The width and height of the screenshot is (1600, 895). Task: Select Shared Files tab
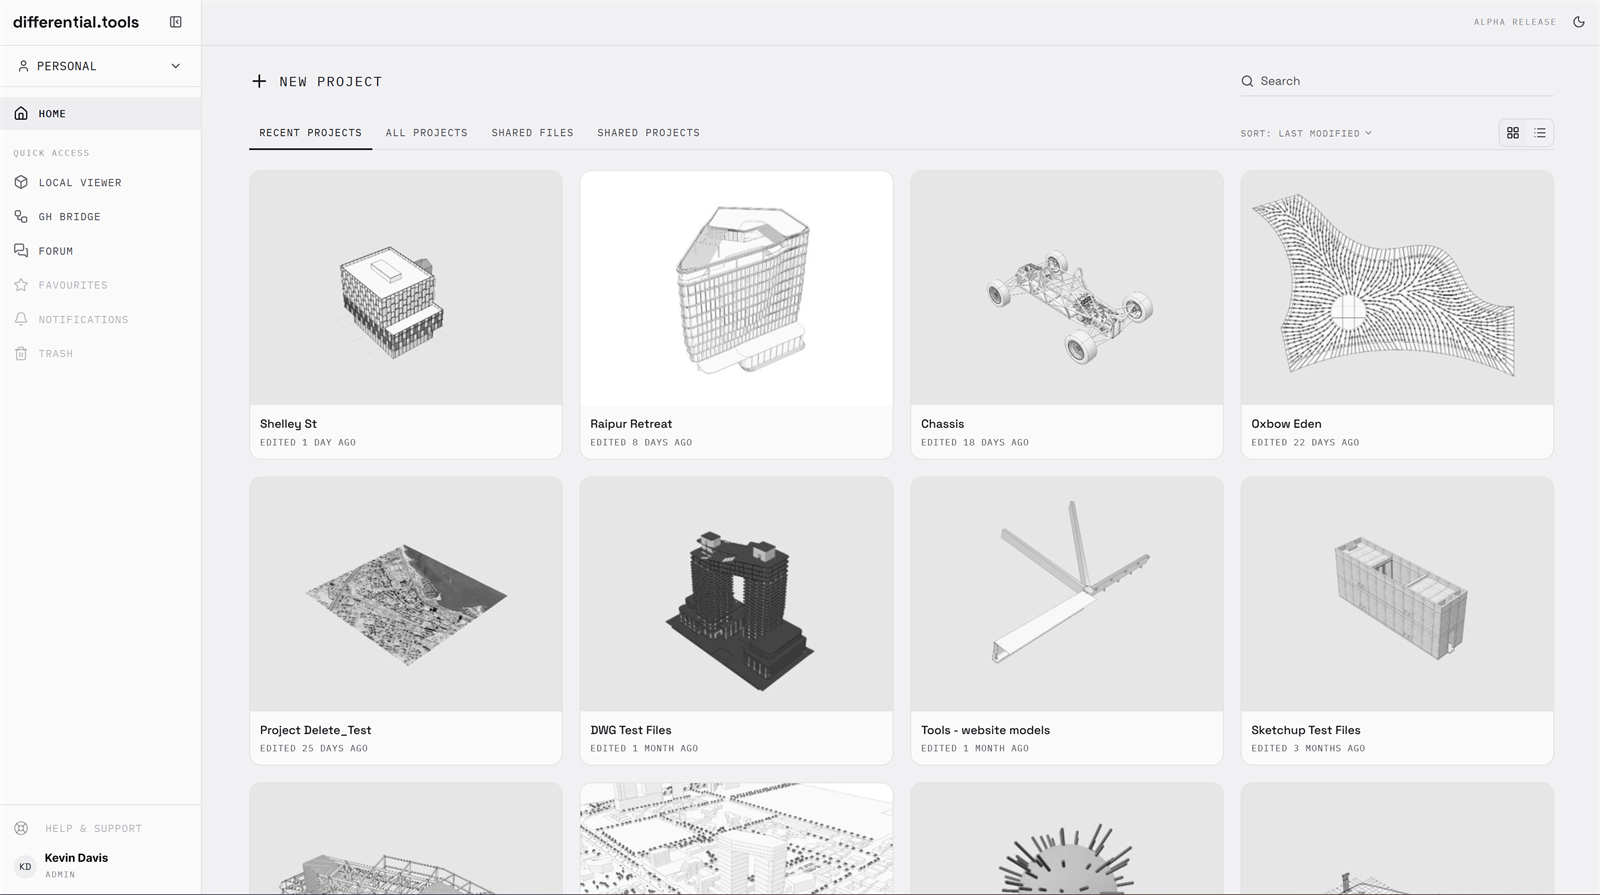click(x=532, y=133)
